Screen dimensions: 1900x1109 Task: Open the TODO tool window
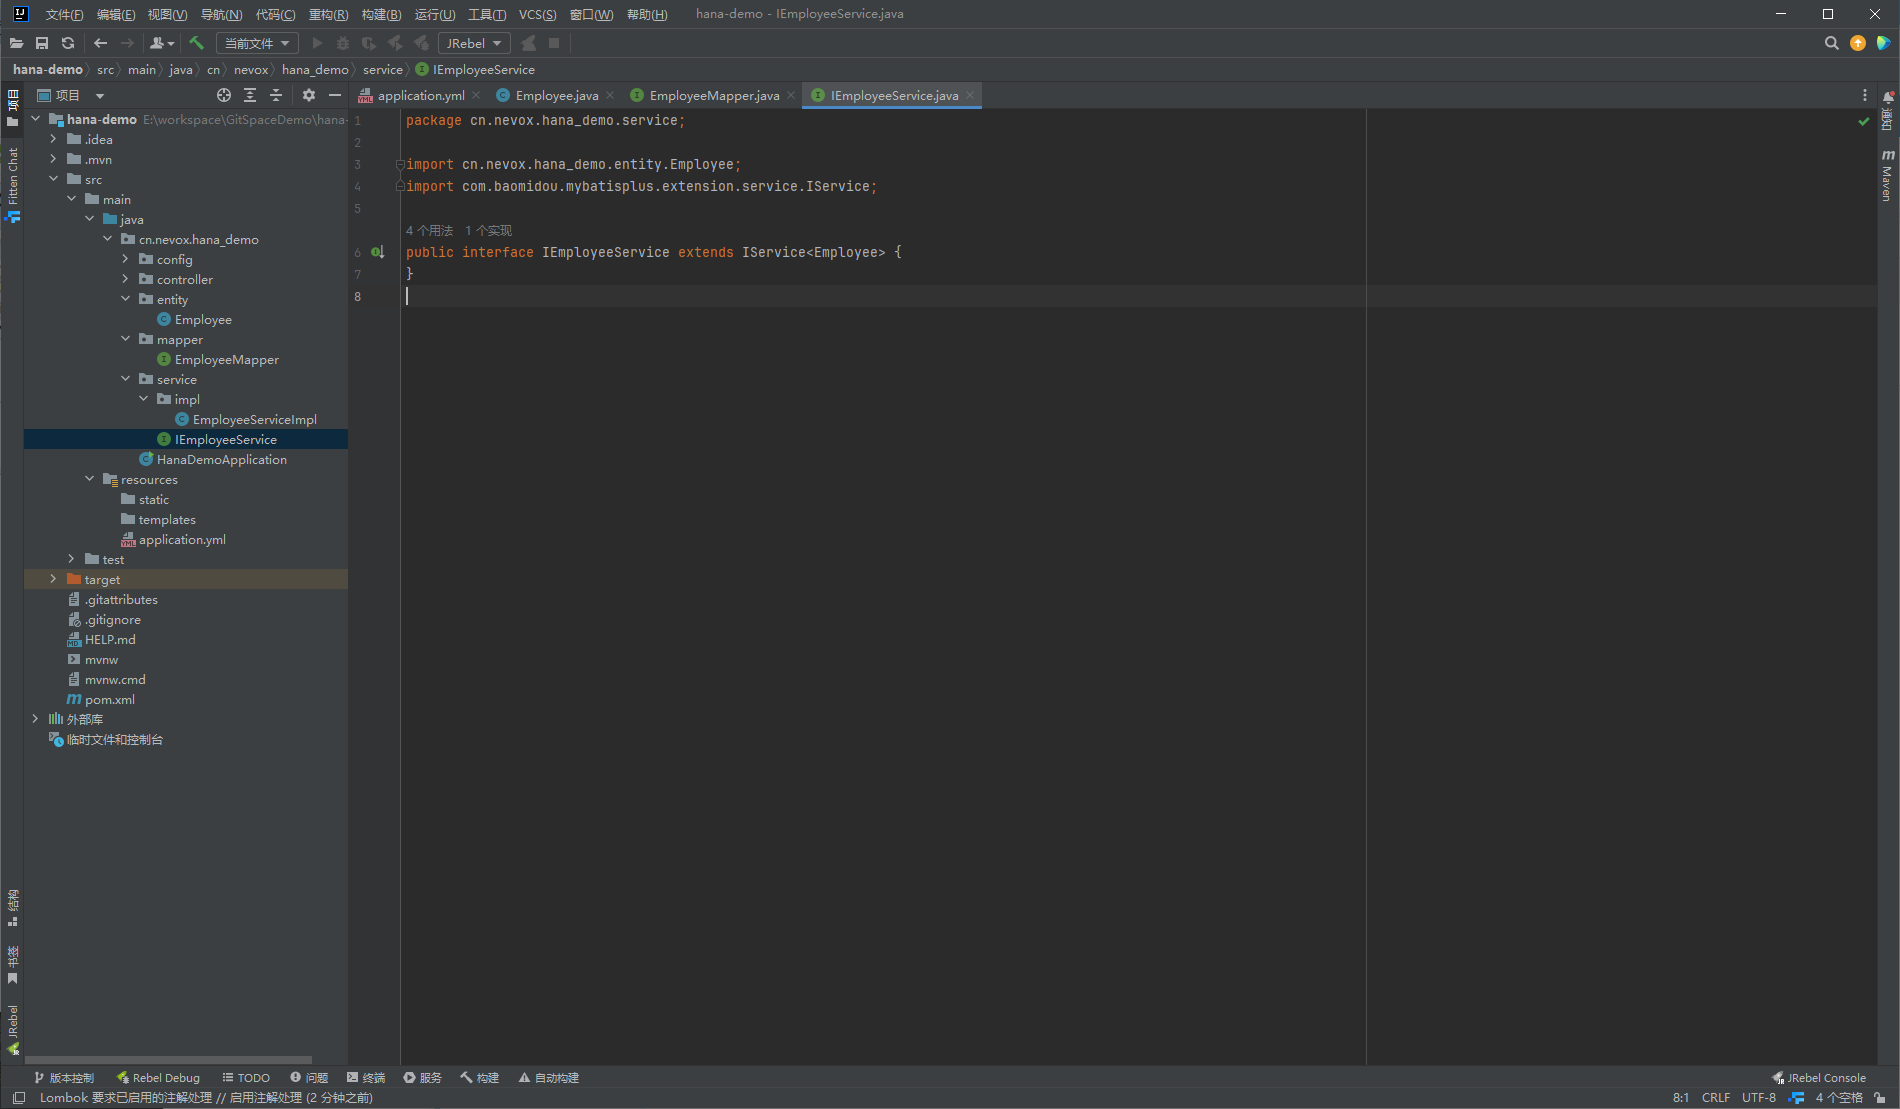[246, 1078]
